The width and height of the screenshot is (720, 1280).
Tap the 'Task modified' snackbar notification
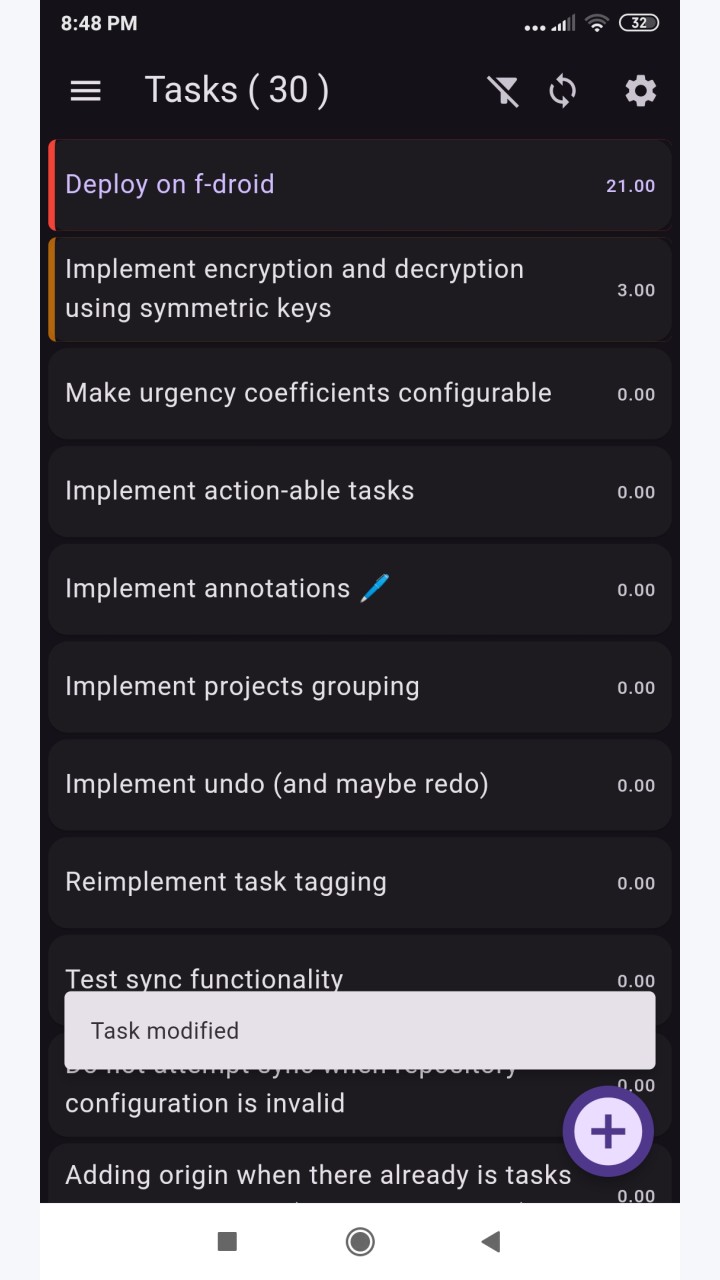tap(360, 1031)
